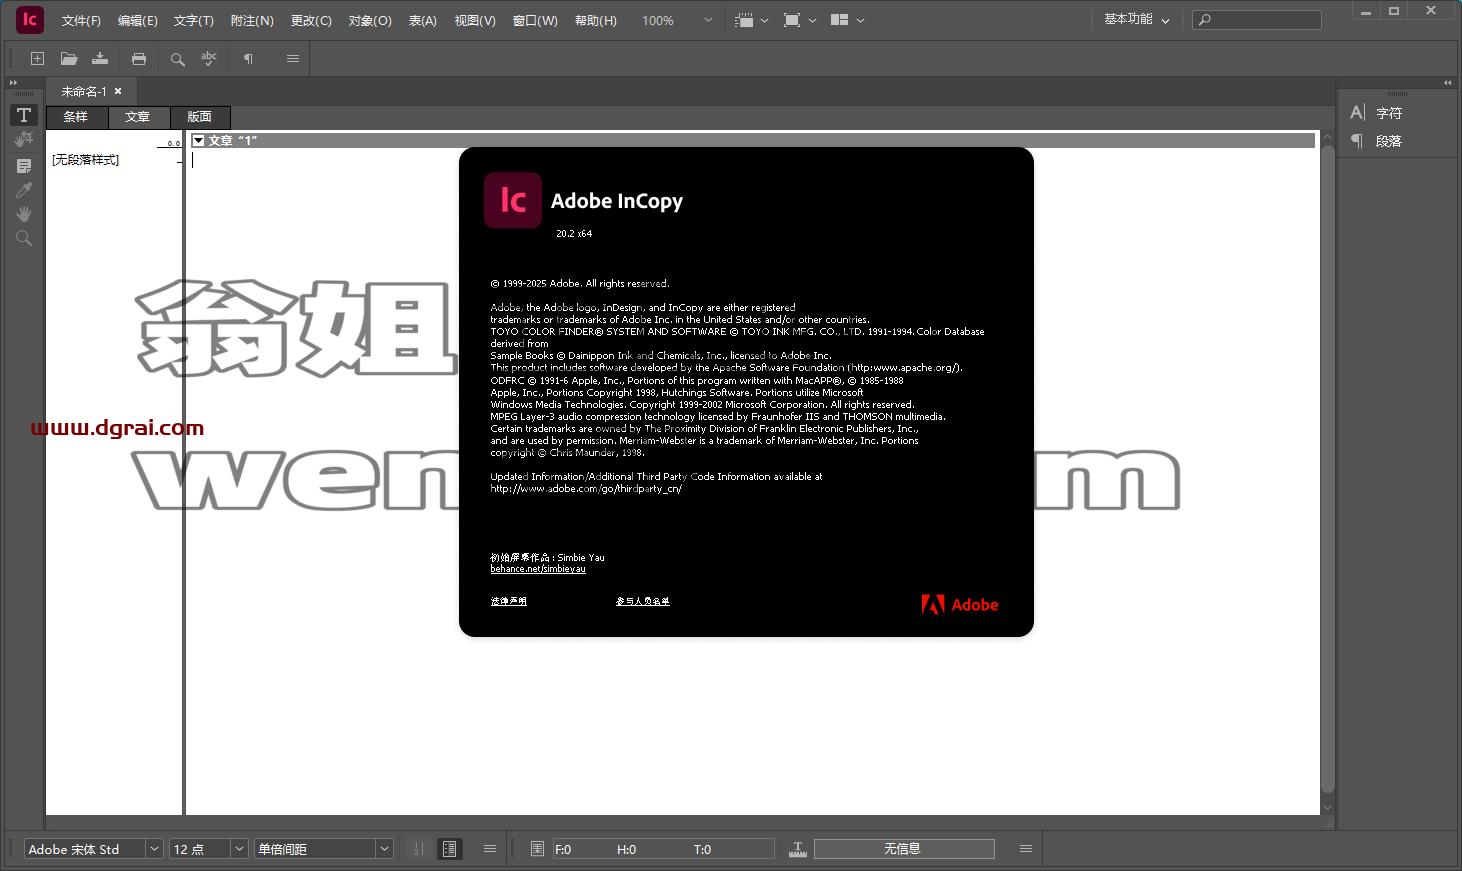Select the 未命名-1 document tab
The height and width of the screenshot is (871, 1462).
(x=84, y=91)
